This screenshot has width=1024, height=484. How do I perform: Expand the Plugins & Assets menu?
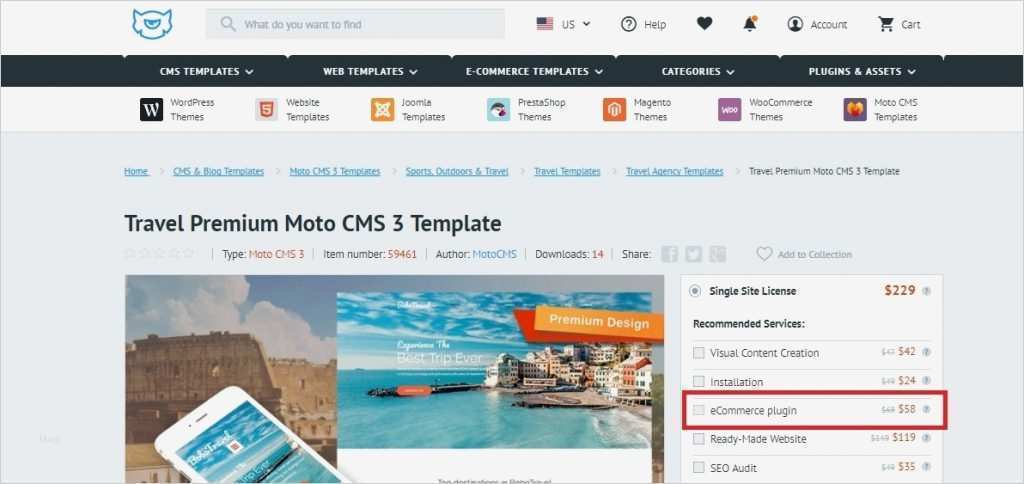pyautogui.click(x=862, y=71)
